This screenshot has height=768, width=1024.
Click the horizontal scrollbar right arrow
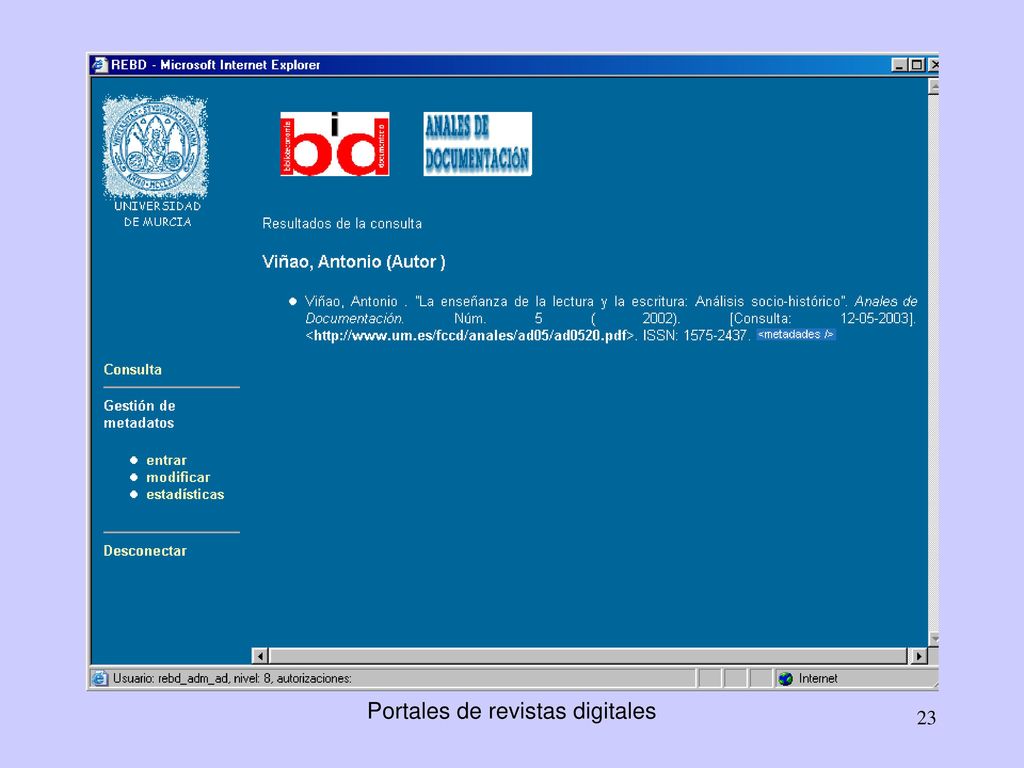918,656
